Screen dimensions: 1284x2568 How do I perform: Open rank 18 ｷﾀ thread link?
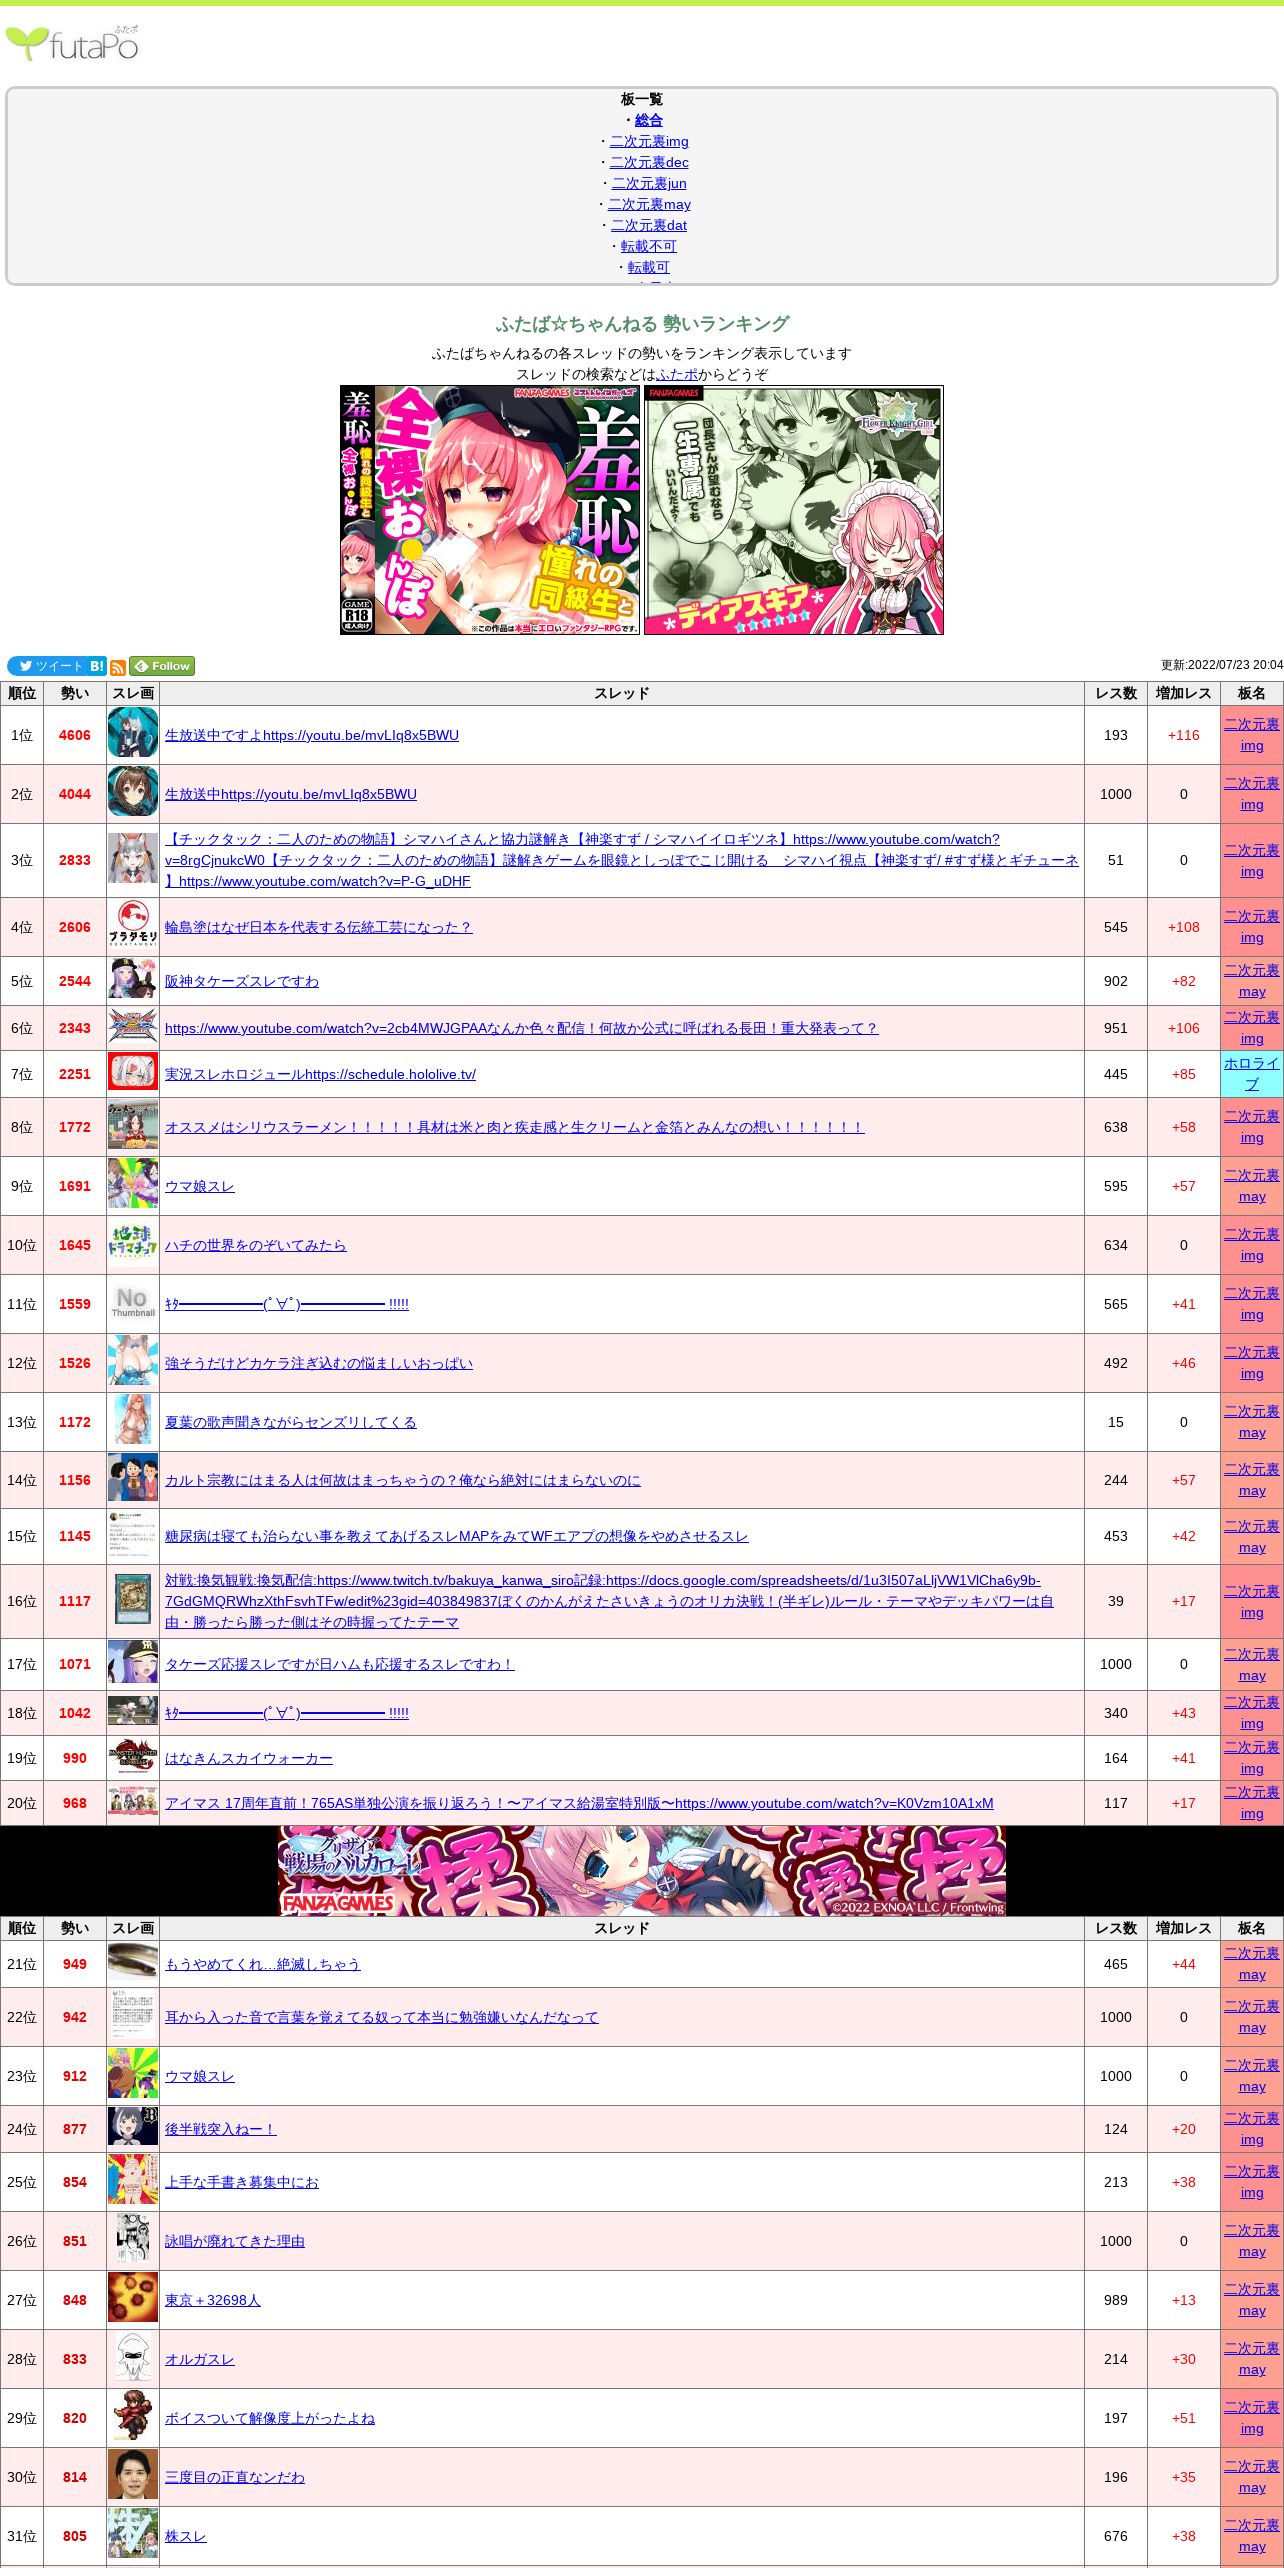[287, 1713]
